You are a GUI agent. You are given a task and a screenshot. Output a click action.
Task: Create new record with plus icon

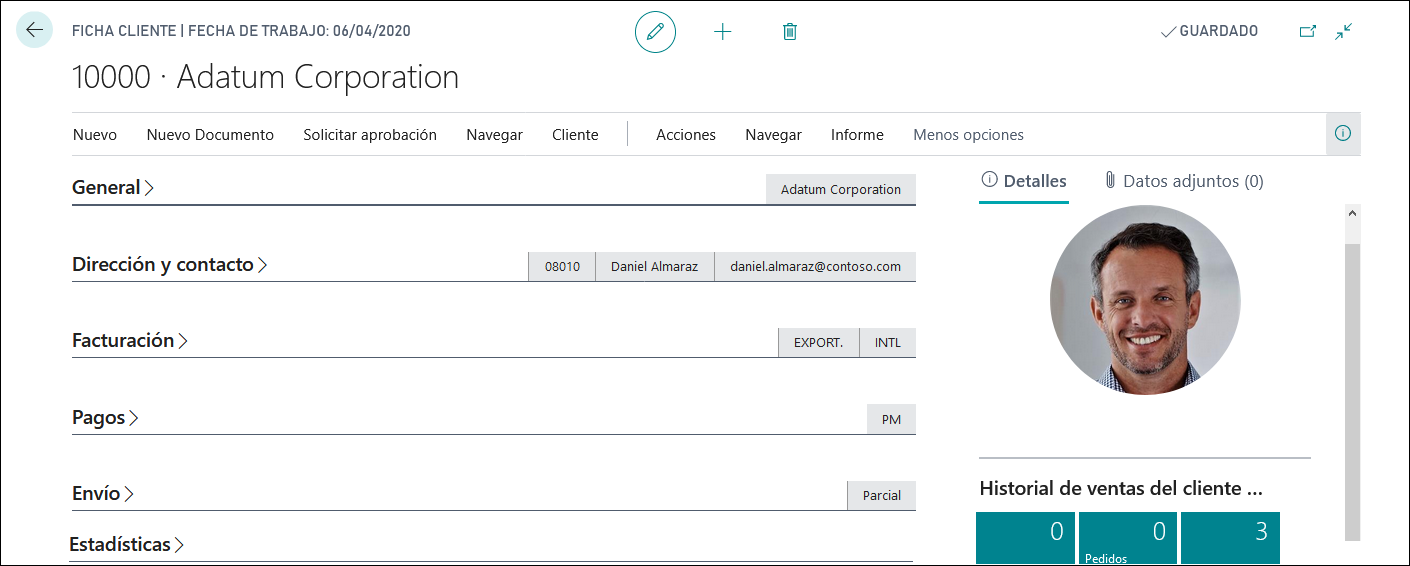point(722,32)
